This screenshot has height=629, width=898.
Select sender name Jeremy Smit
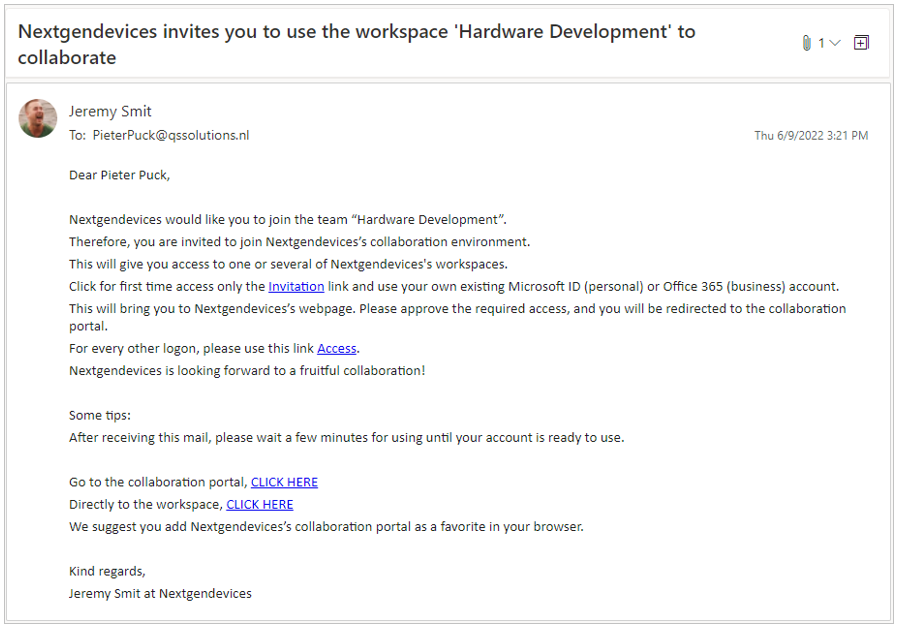pos(110,111)
